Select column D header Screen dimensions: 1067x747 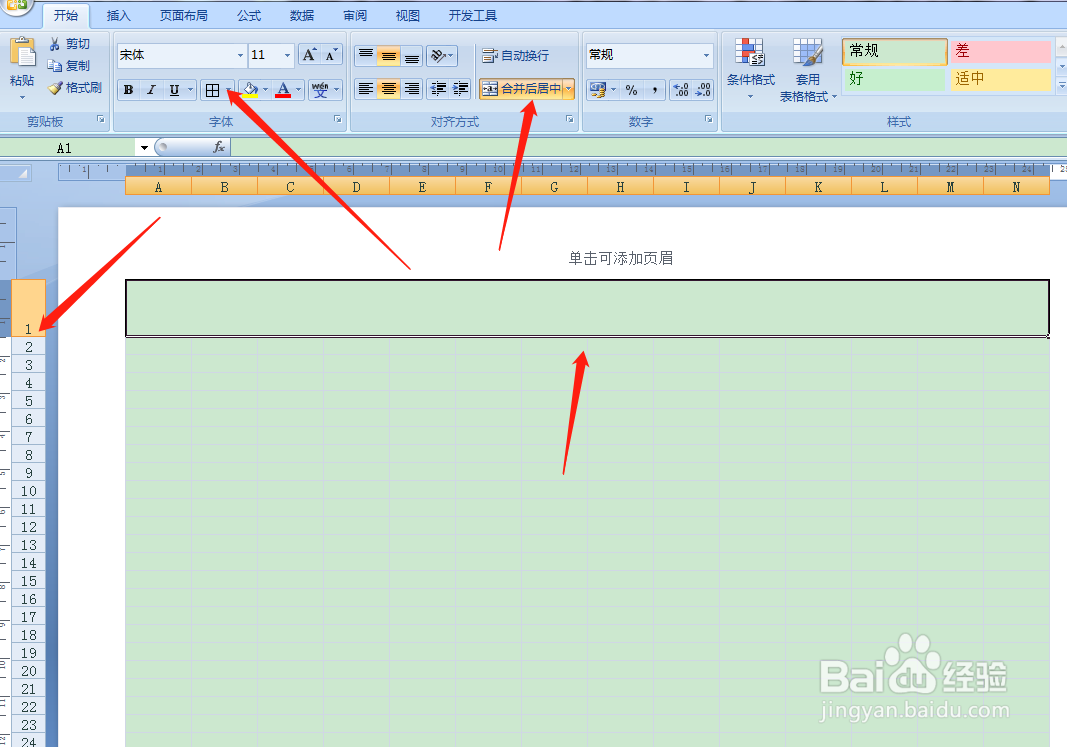pyautogui.click(x=357, y=187)
